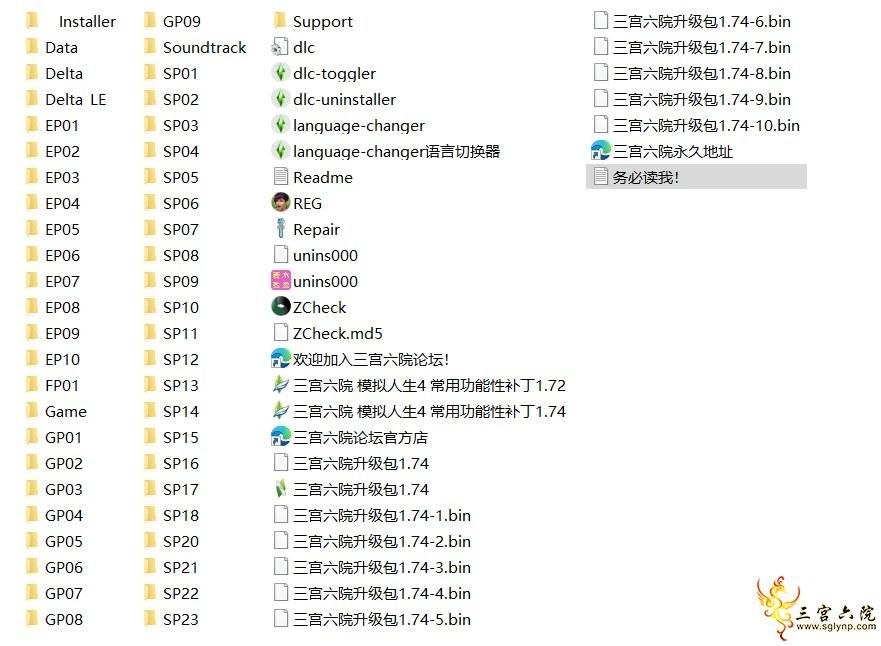Click the ZCheck disc icon
The height and width of the screenshot is (646, 881).
click(280, 306)
